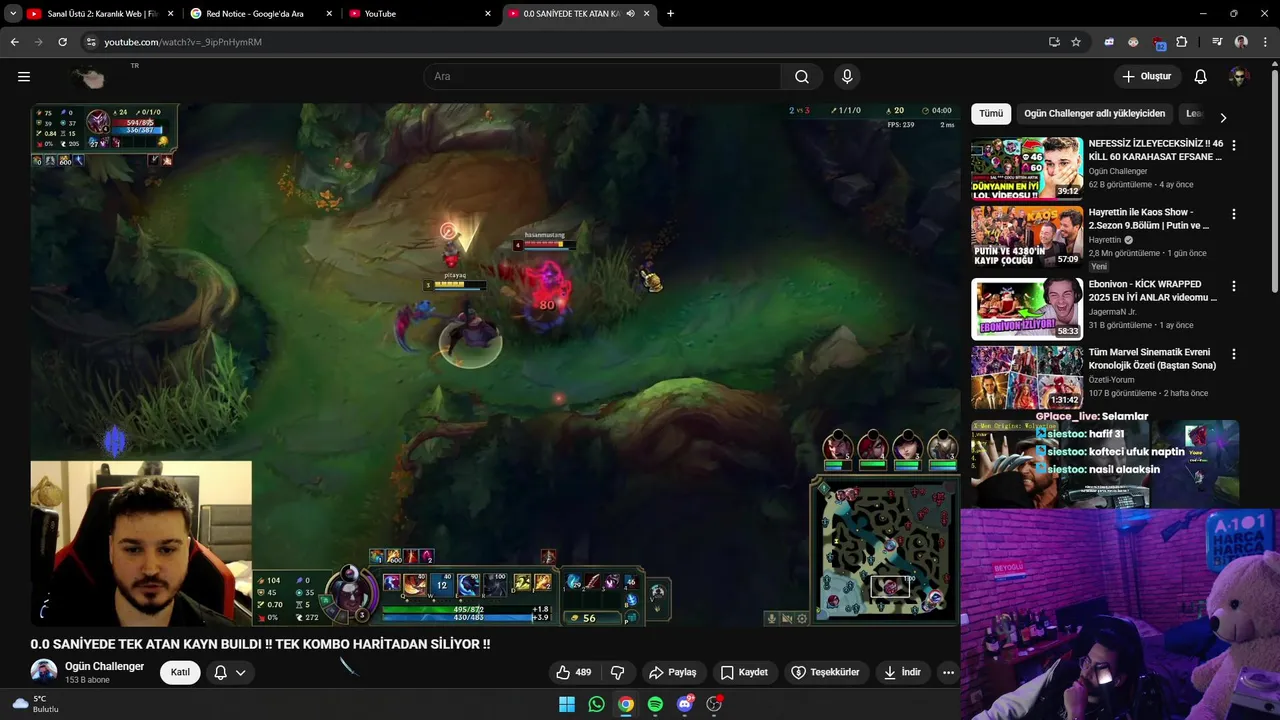The width and height of the screenshot is (1280, 720).
Task: Open options for Ebonivon KİCK WRAPPED video
Action: coord(1233,286)
